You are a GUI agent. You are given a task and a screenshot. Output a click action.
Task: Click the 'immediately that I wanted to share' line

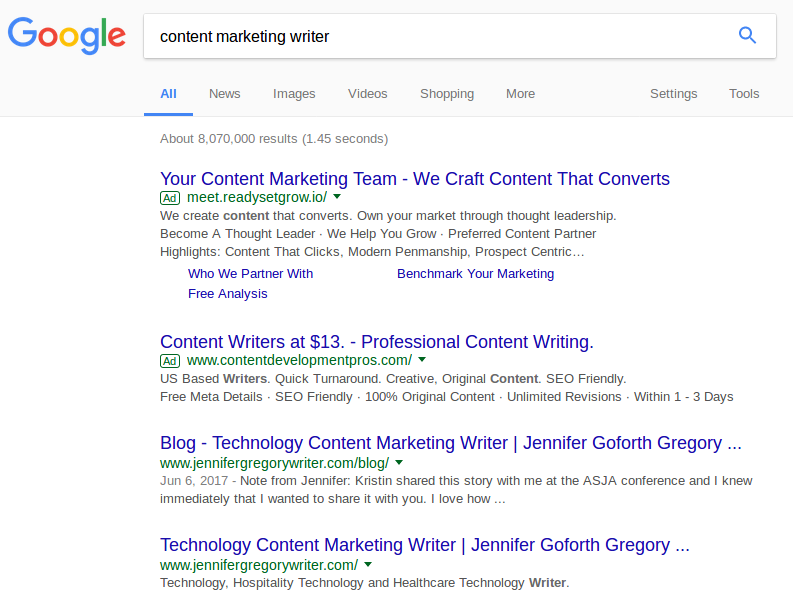pos(333,499)
